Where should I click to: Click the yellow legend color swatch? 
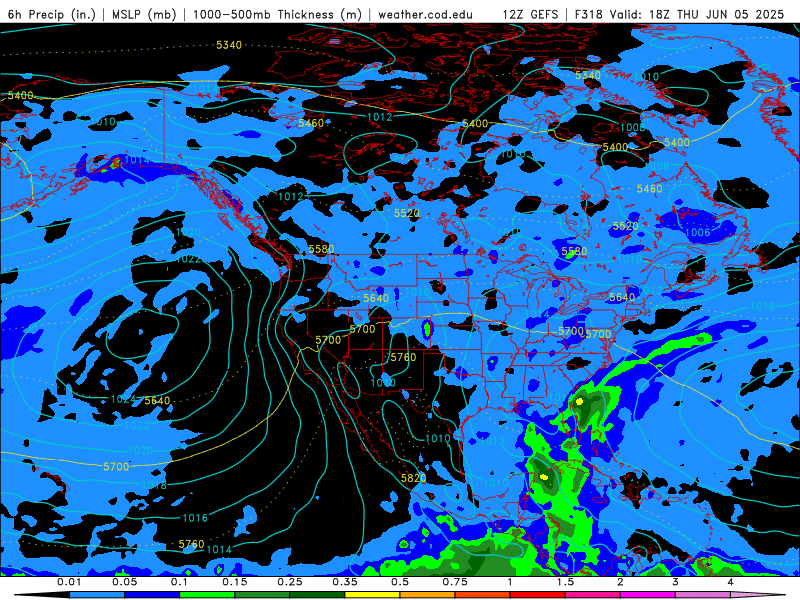(x=372, y=595)
